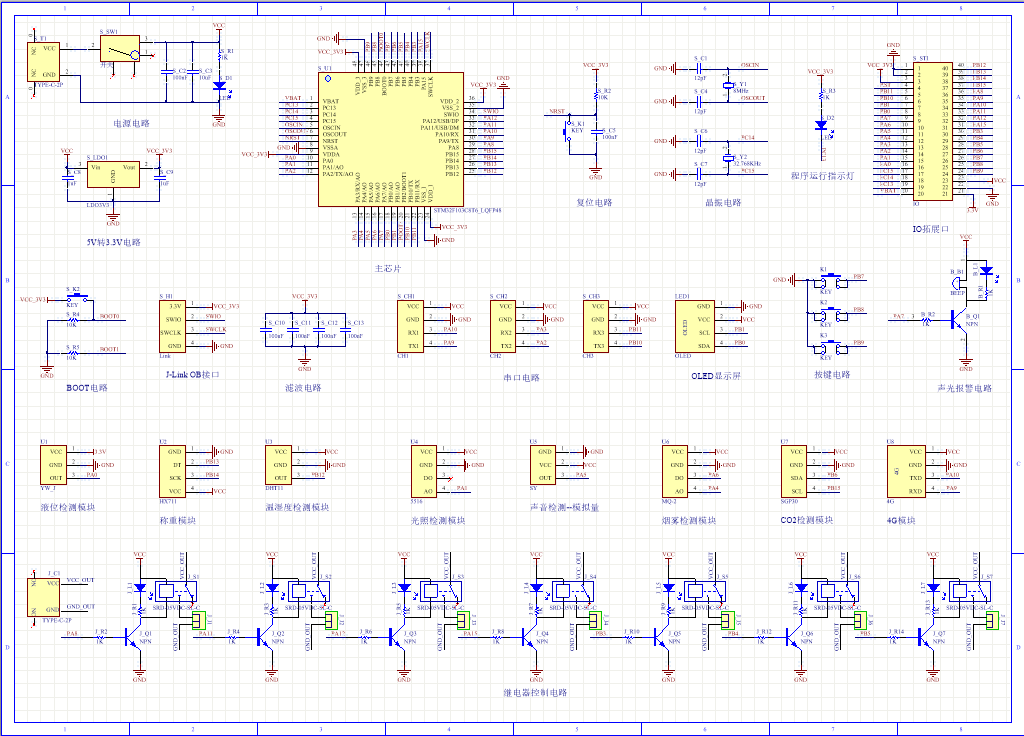Select the S_ST1 IO expansion header
Image resolution: width=1024 pixels, height=736 pixels.
click(x=933, y=131)
